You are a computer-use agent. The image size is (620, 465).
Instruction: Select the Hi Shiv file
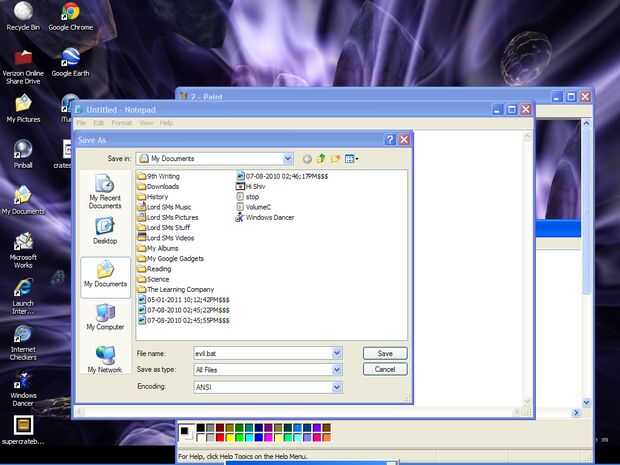[251, 186]
